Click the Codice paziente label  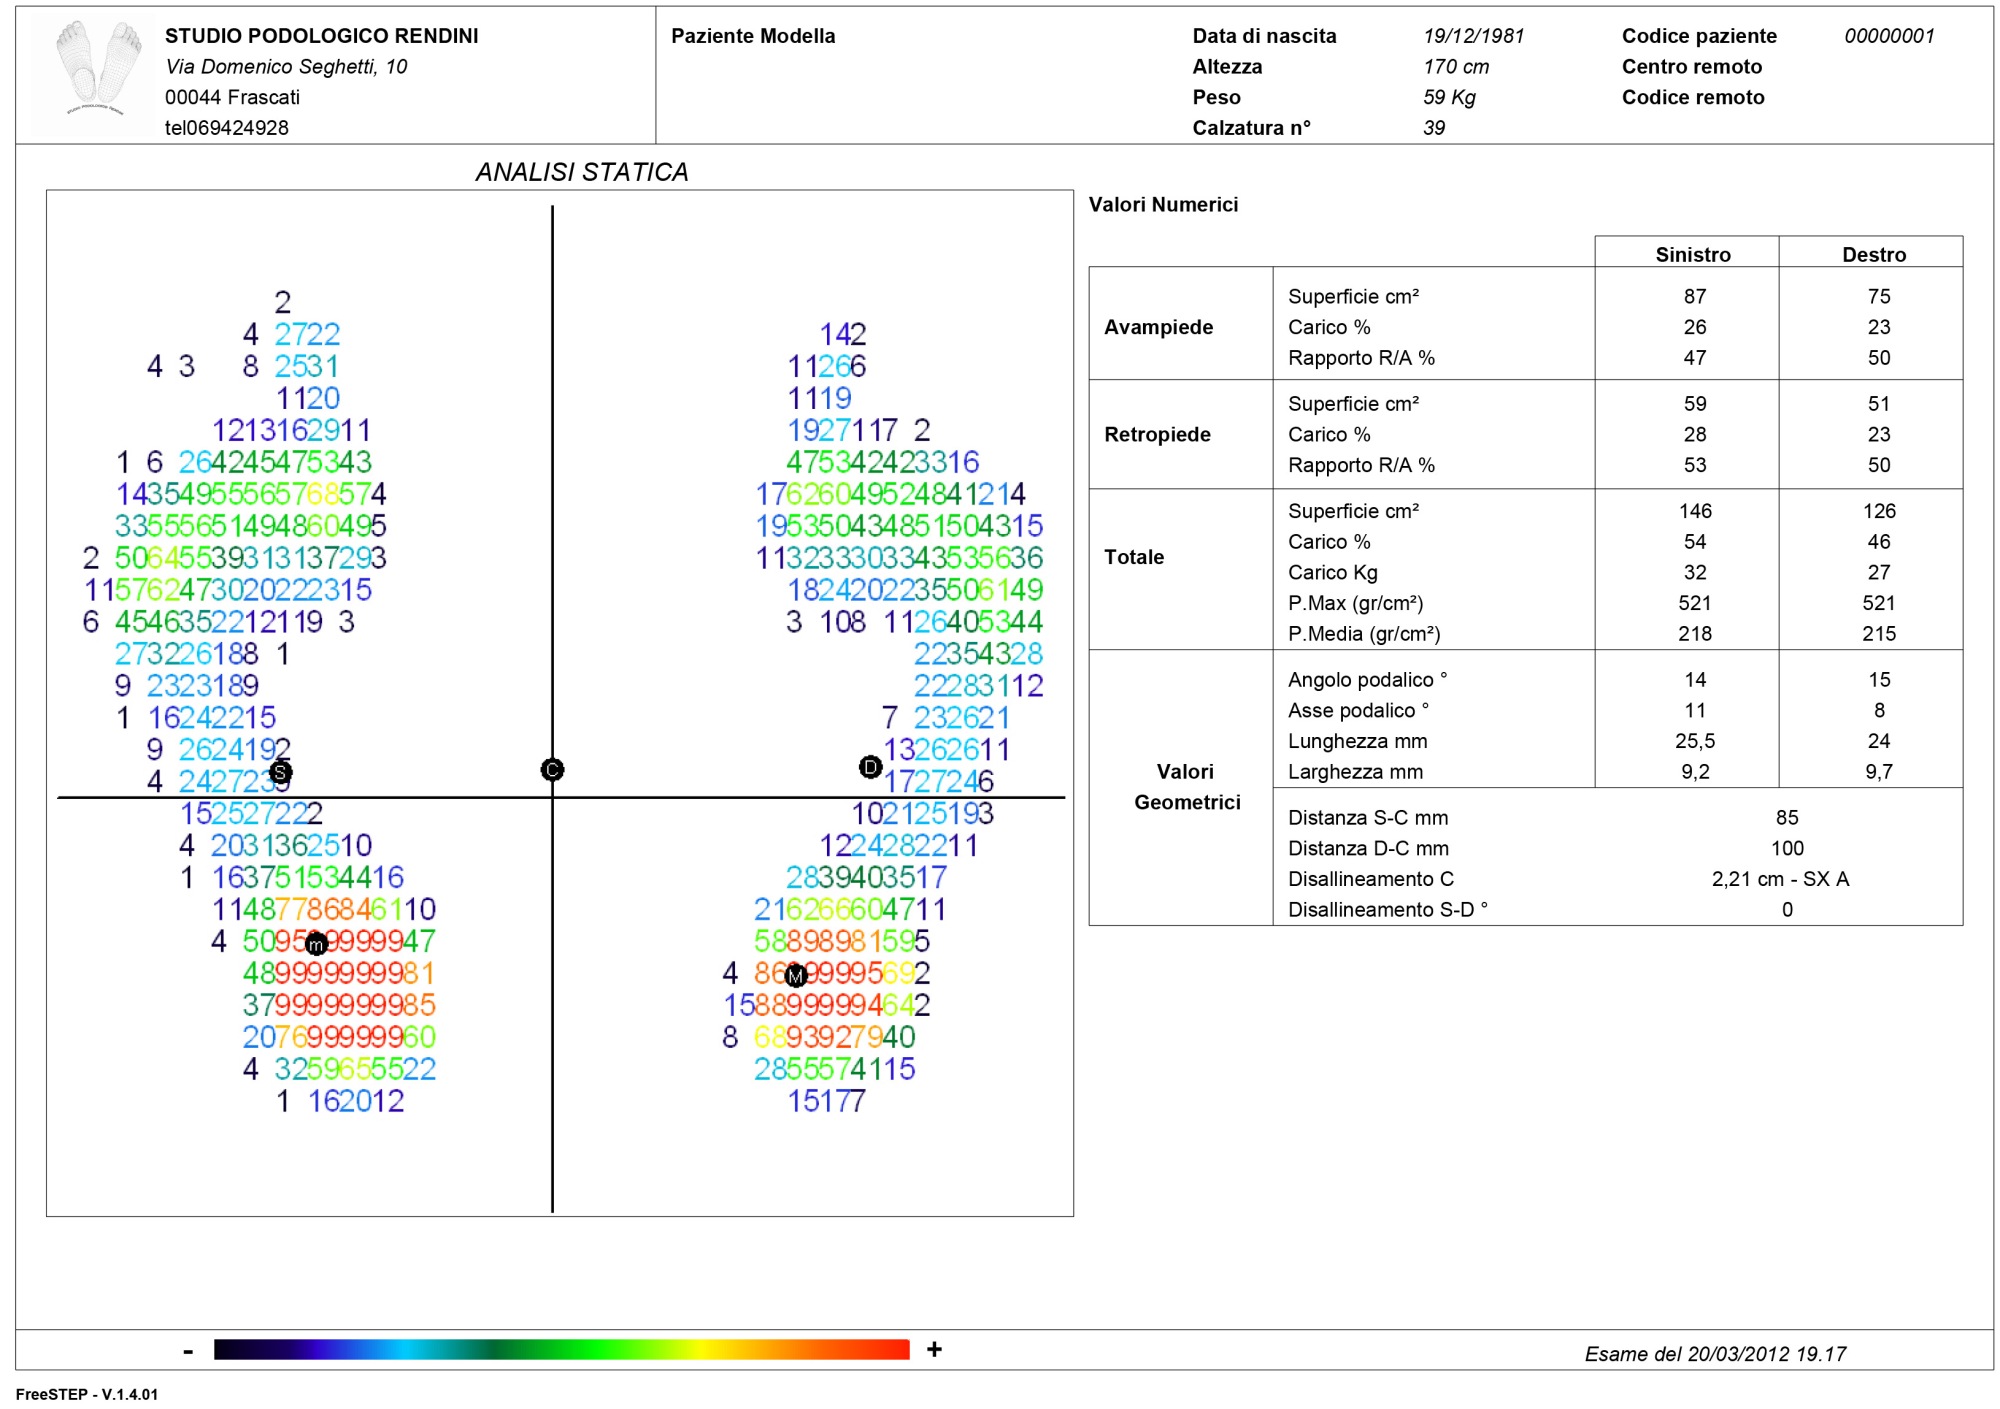click(x=1699, y=36)
